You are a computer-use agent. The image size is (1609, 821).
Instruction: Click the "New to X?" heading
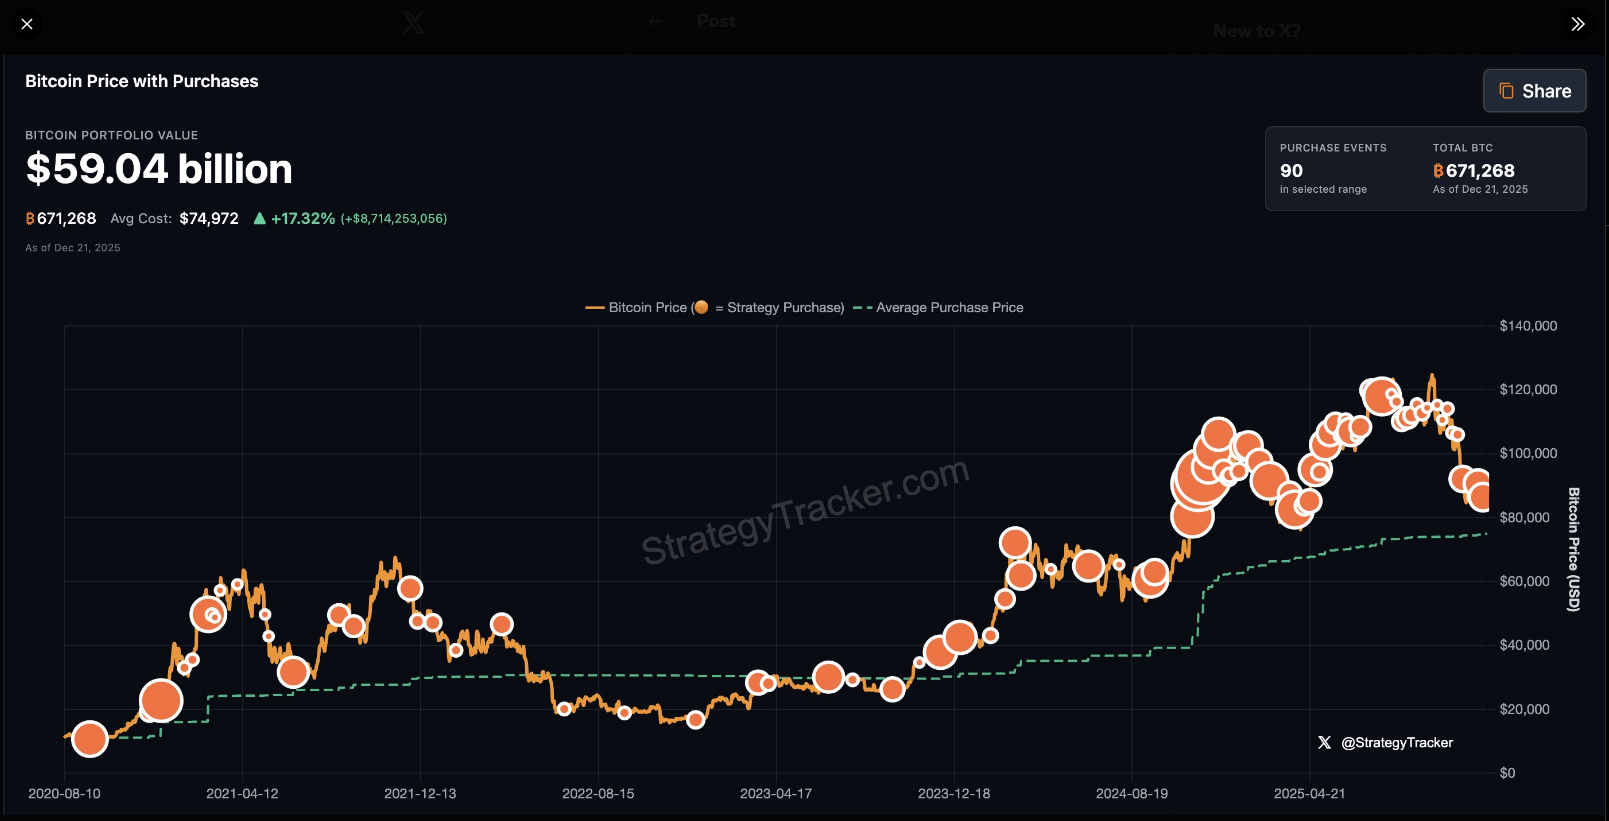(x=1257, y=31)
